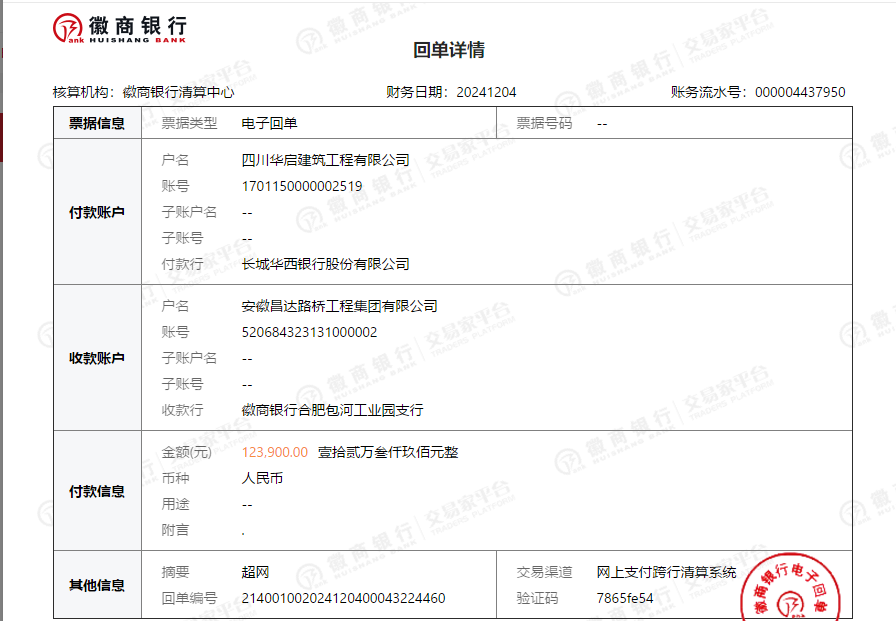Click the 收款账户 section header
896x621 pixels.
pos(97,358)
